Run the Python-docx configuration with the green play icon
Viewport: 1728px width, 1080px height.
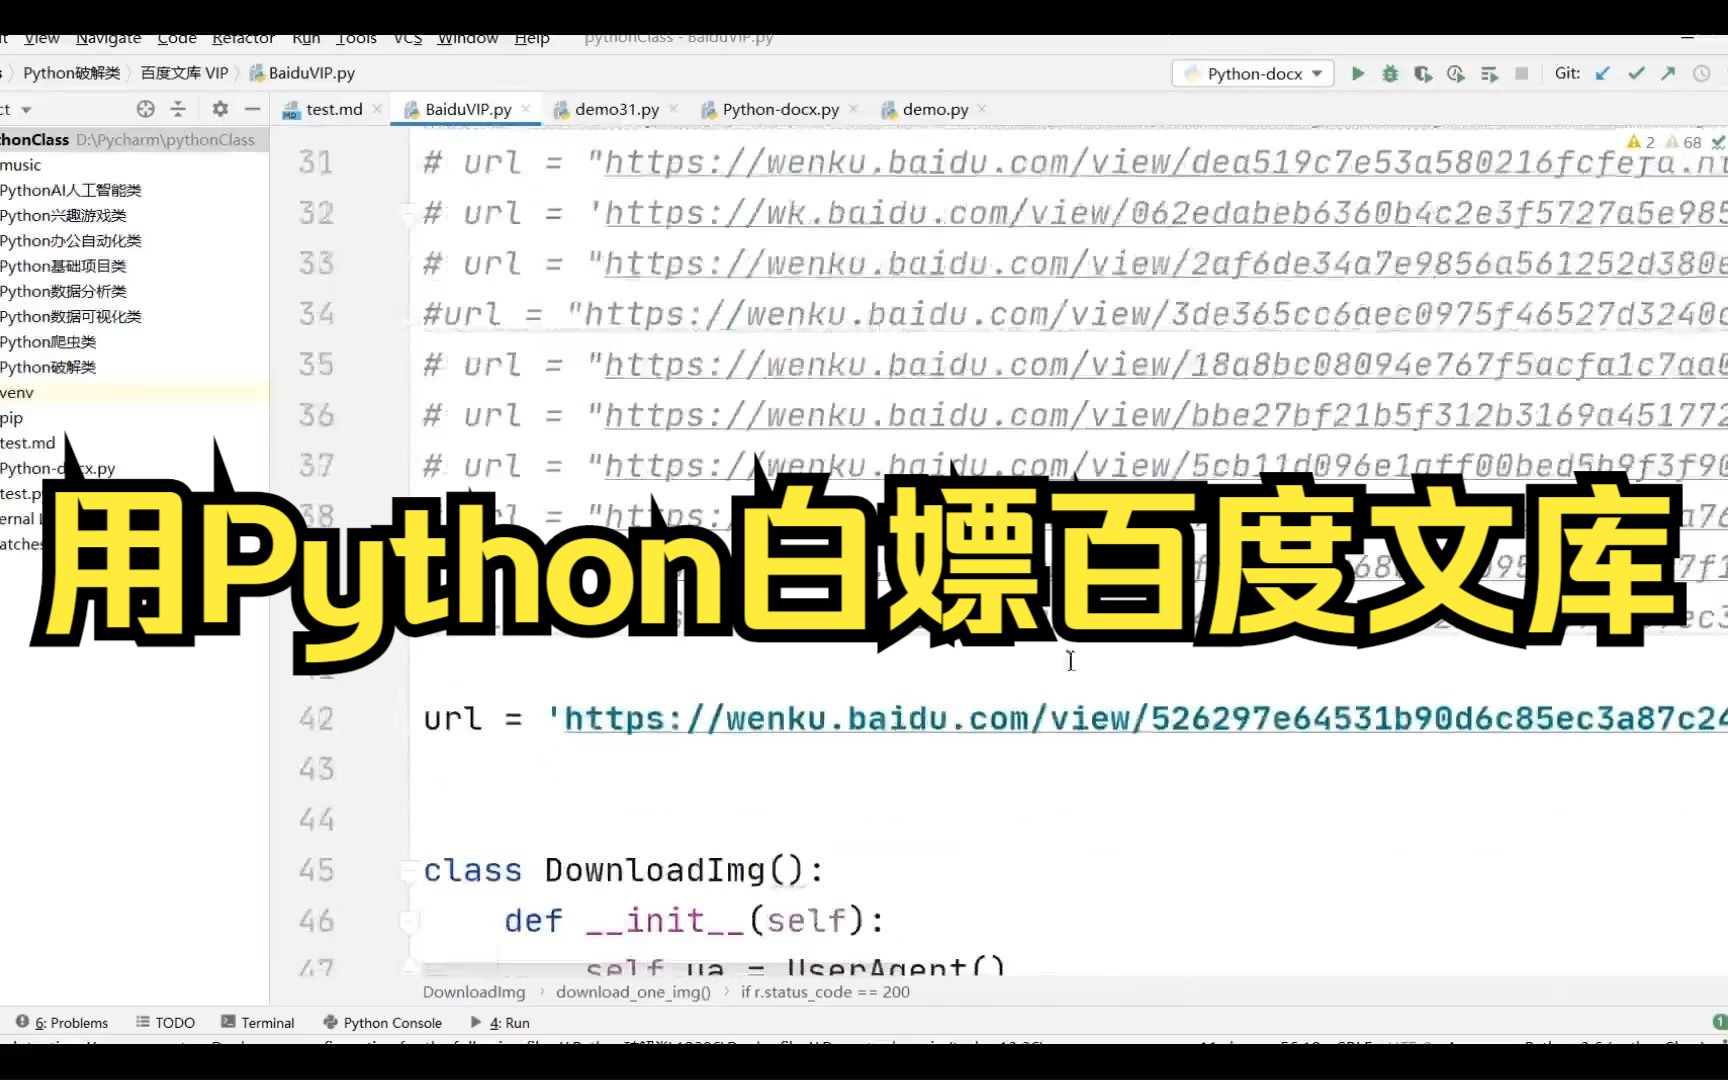coord(1357,73)
